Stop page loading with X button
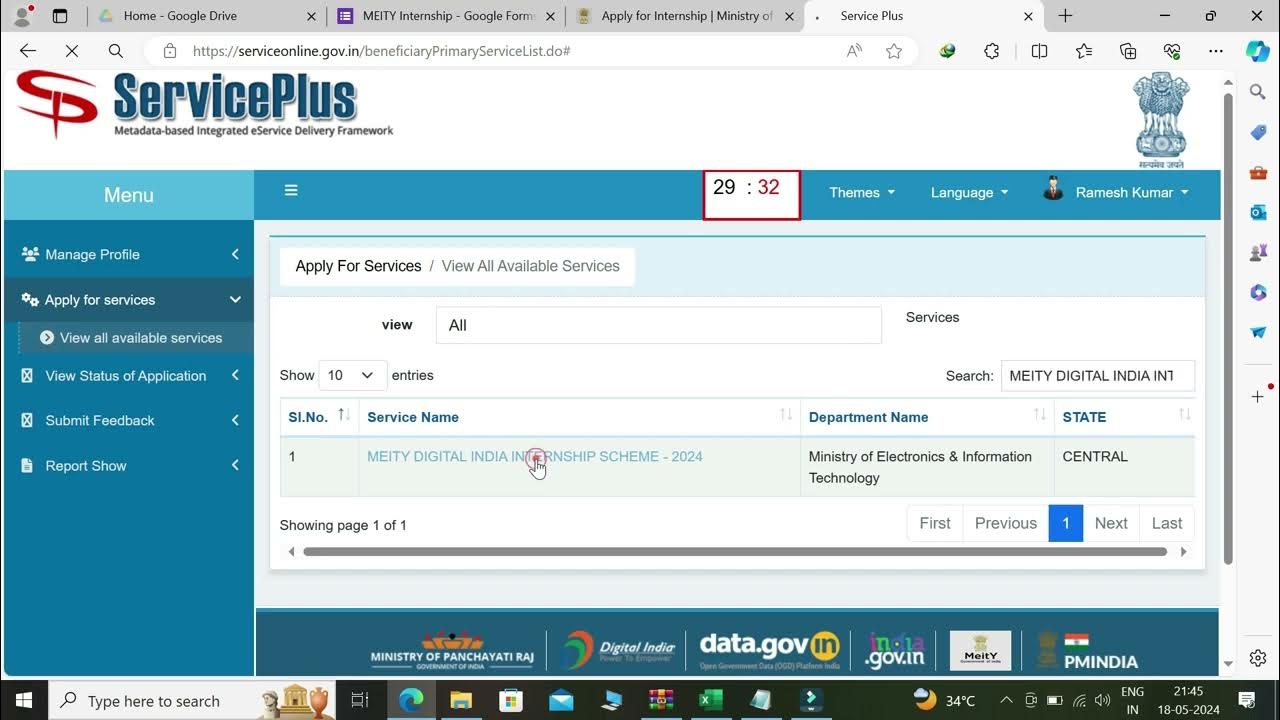The width and height of the screenshot is (1280, 720). (72, 51)
